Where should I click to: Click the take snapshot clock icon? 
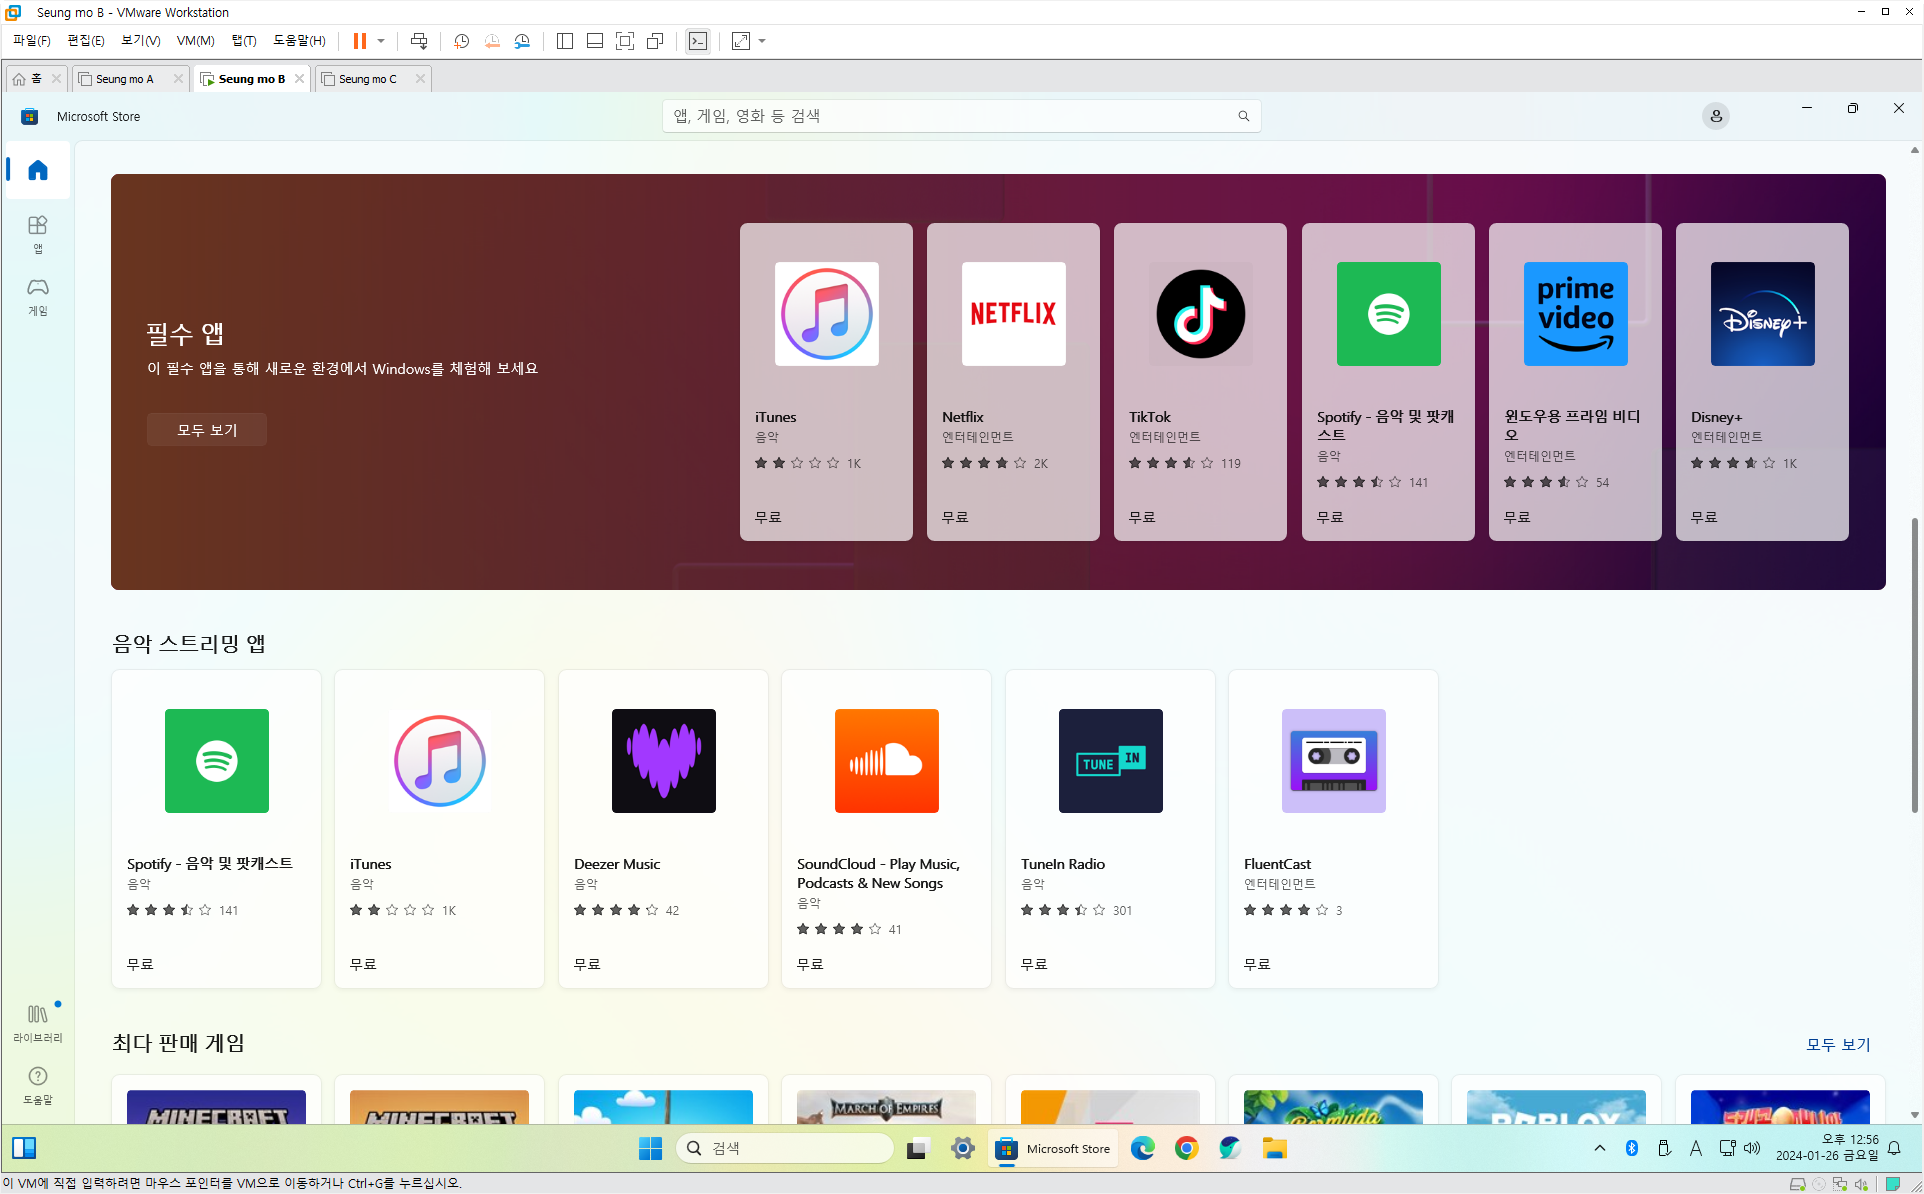click(461, 41)
